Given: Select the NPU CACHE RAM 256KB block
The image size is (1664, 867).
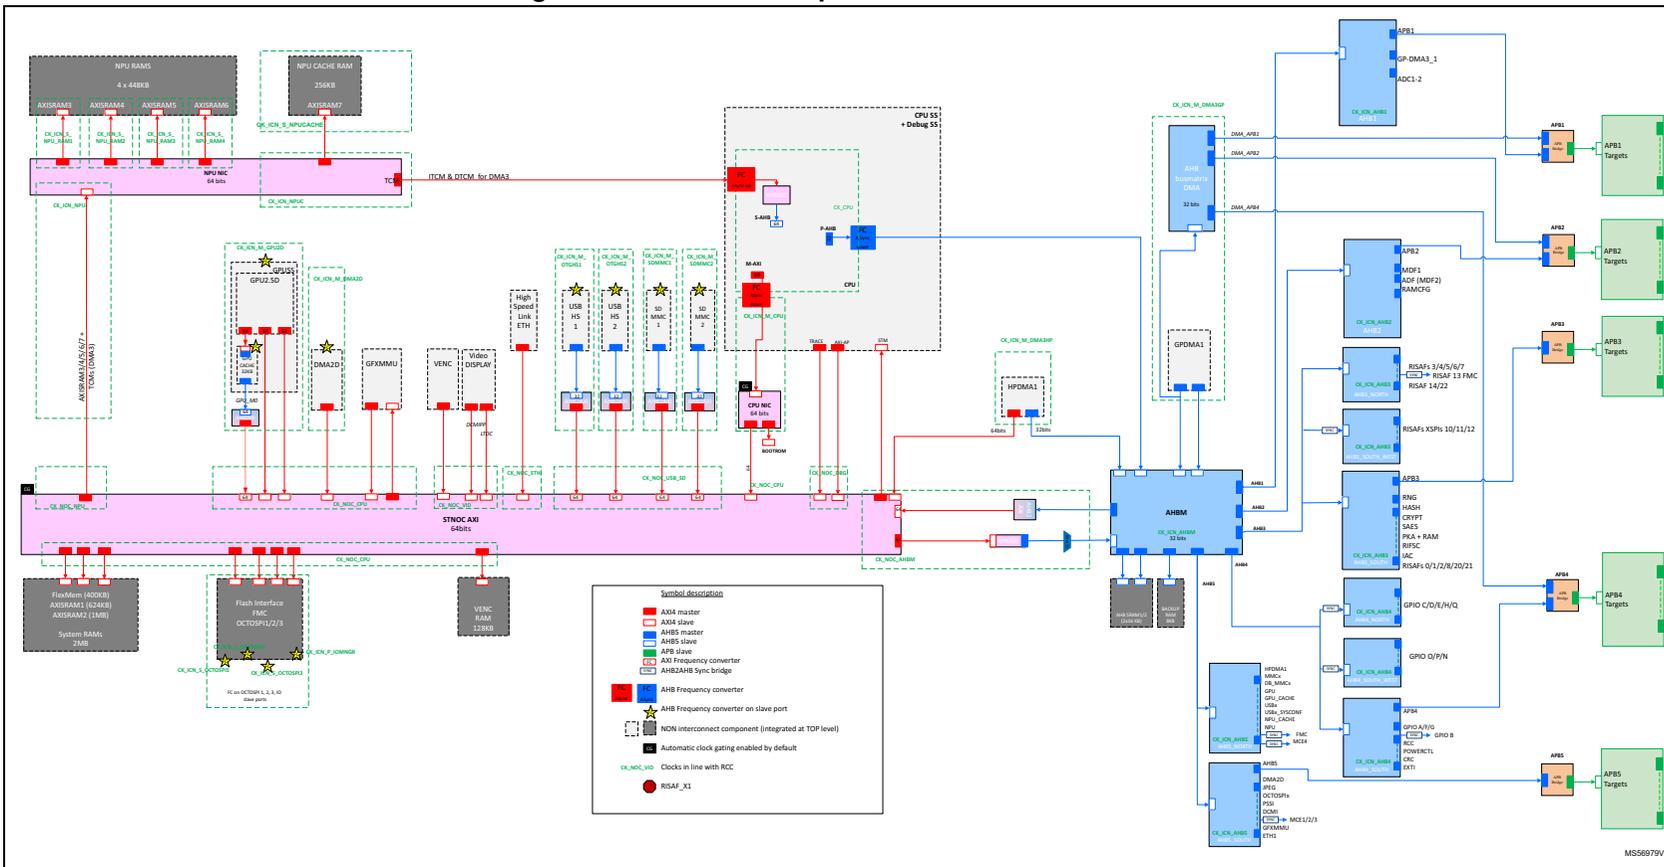Looking at the screenshot, I should (x=323, y=86).
